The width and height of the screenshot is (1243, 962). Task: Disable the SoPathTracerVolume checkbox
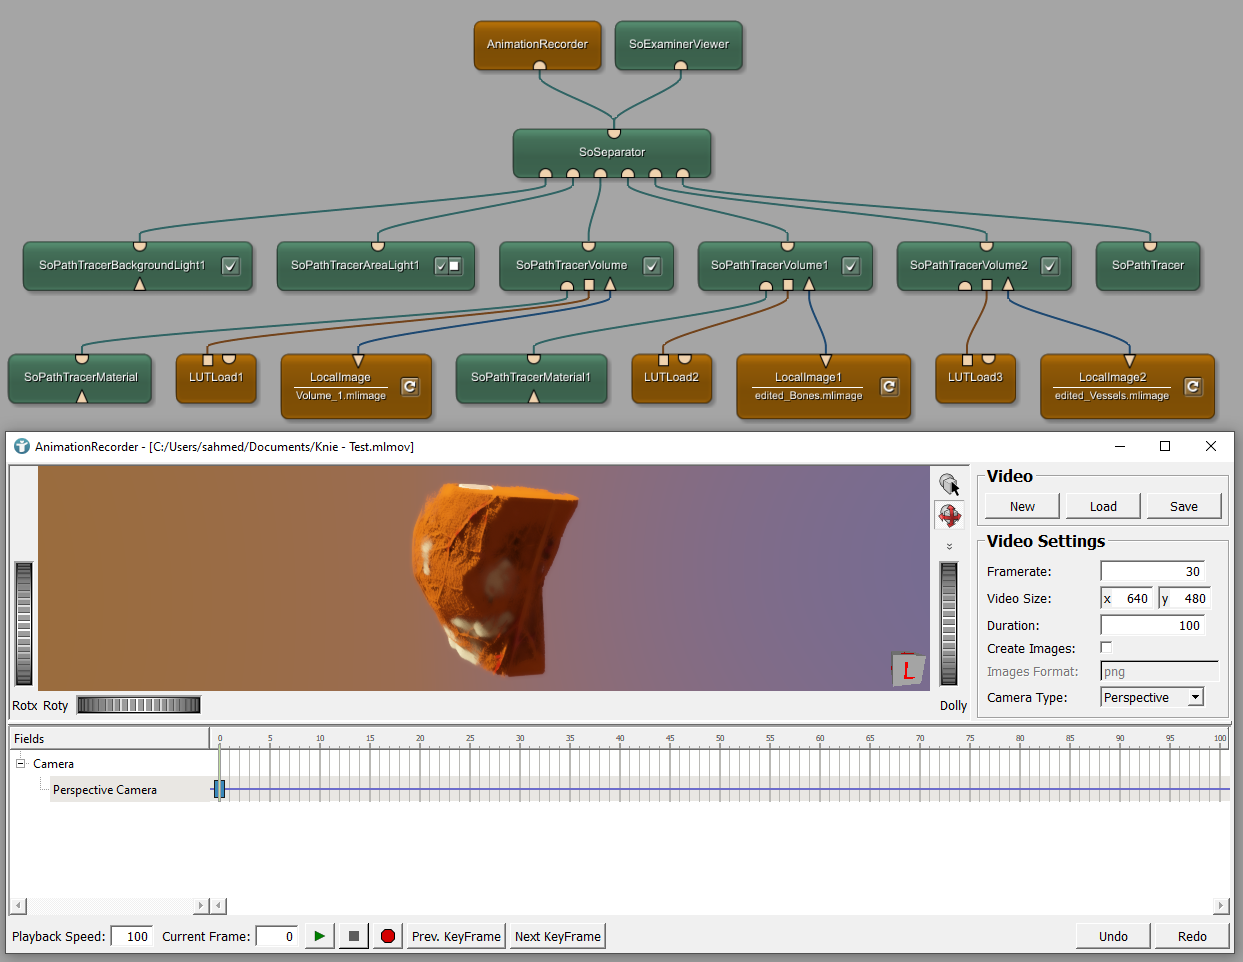651,266
